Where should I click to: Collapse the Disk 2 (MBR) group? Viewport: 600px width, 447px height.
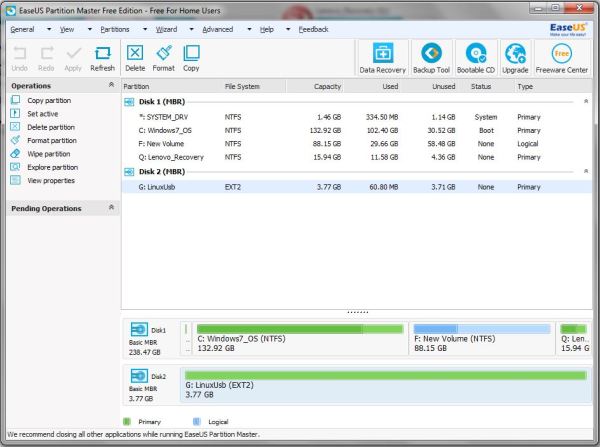[x=586, y=171]
